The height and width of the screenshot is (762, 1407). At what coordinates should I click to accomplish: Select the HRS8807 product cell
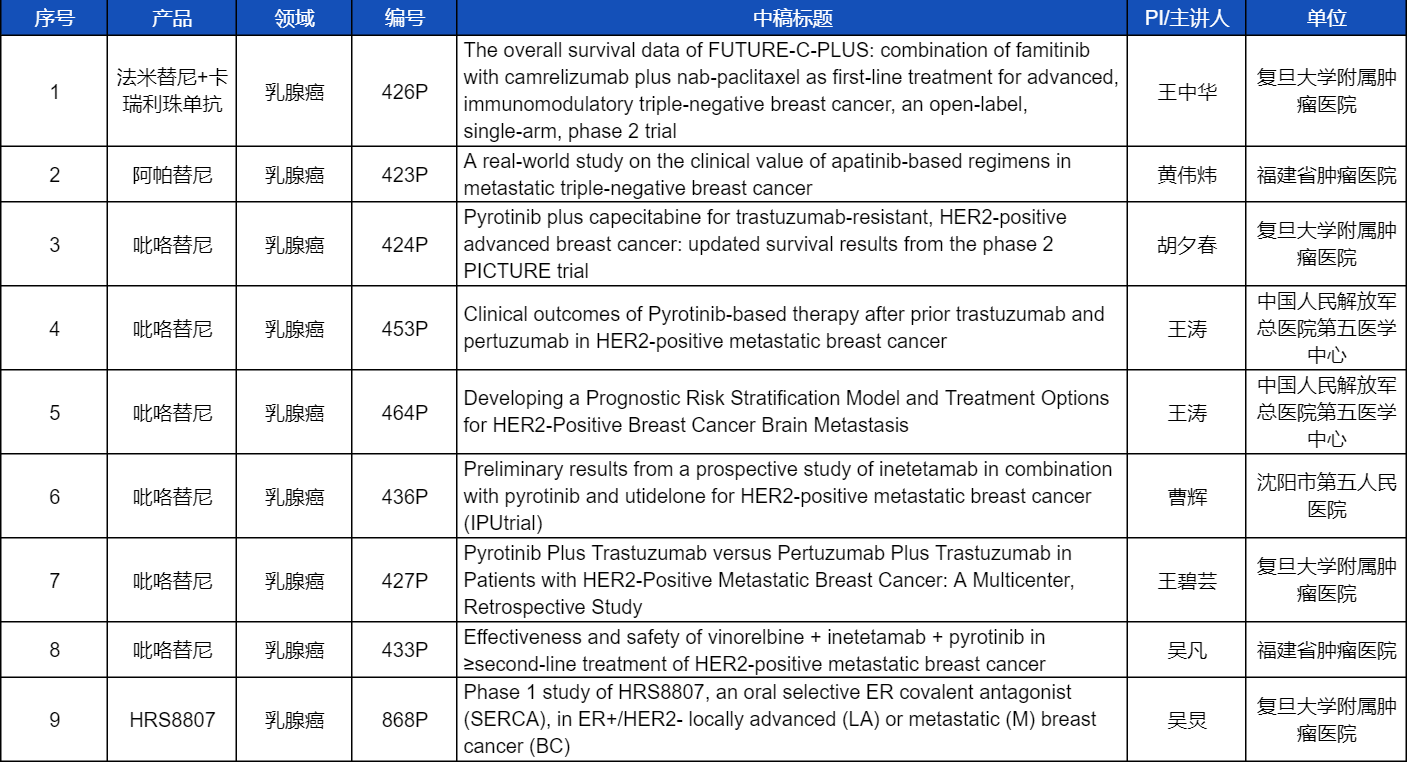(172, 719)
